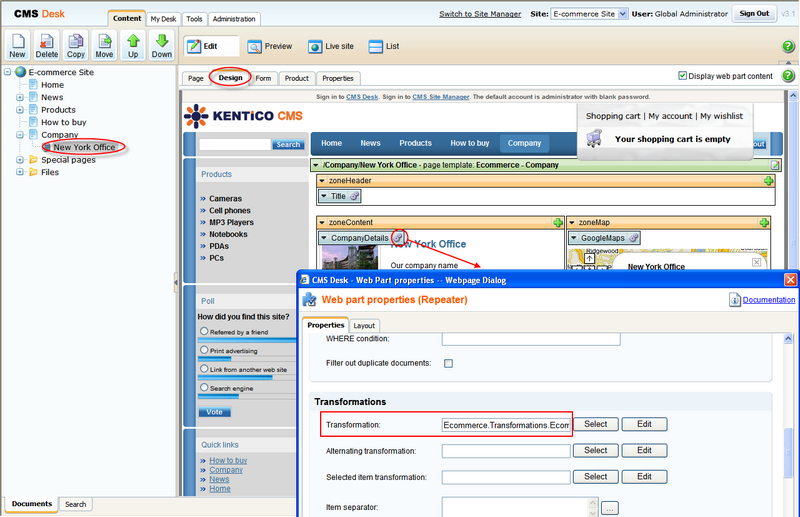Expand the News tree node
The height and width of the screenshot is (517, 800).
point(20,97)
